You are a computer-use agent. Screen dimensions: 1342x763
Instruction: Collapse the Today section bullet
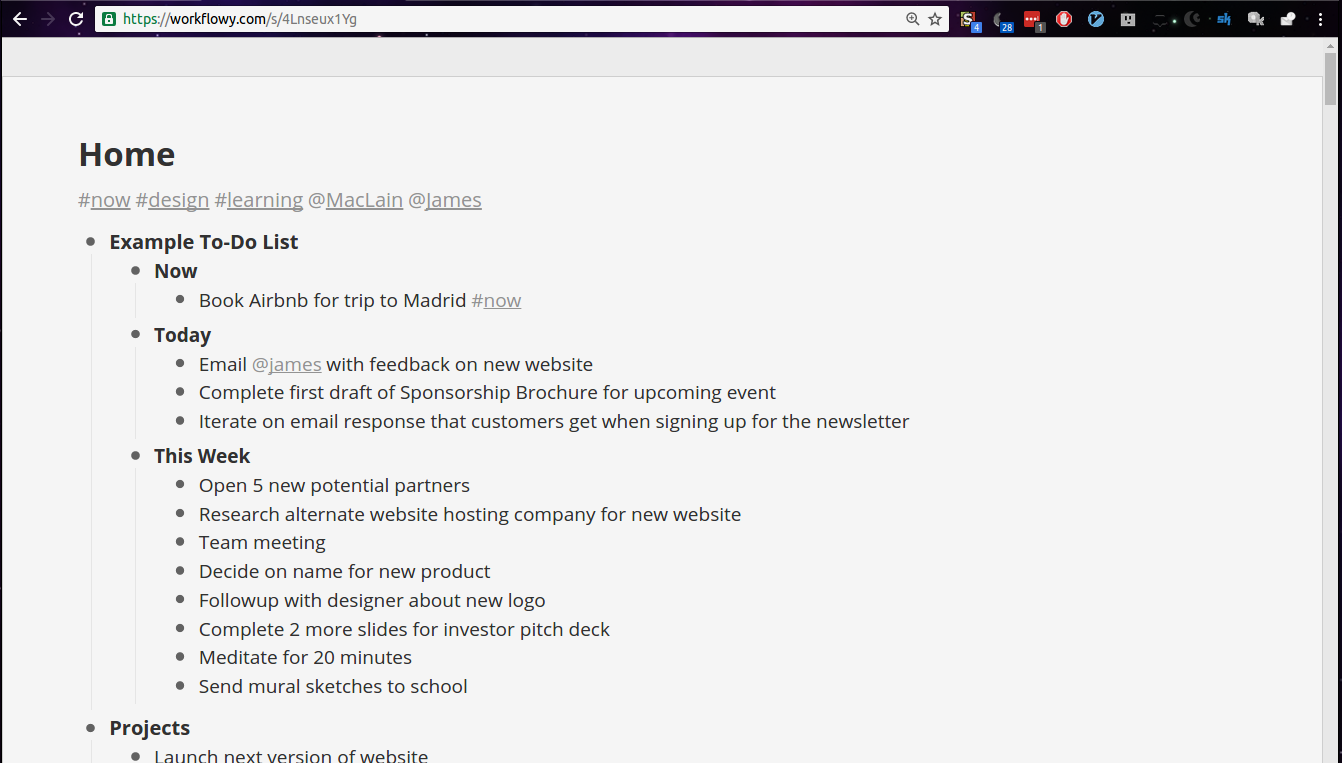click(136, 335)
